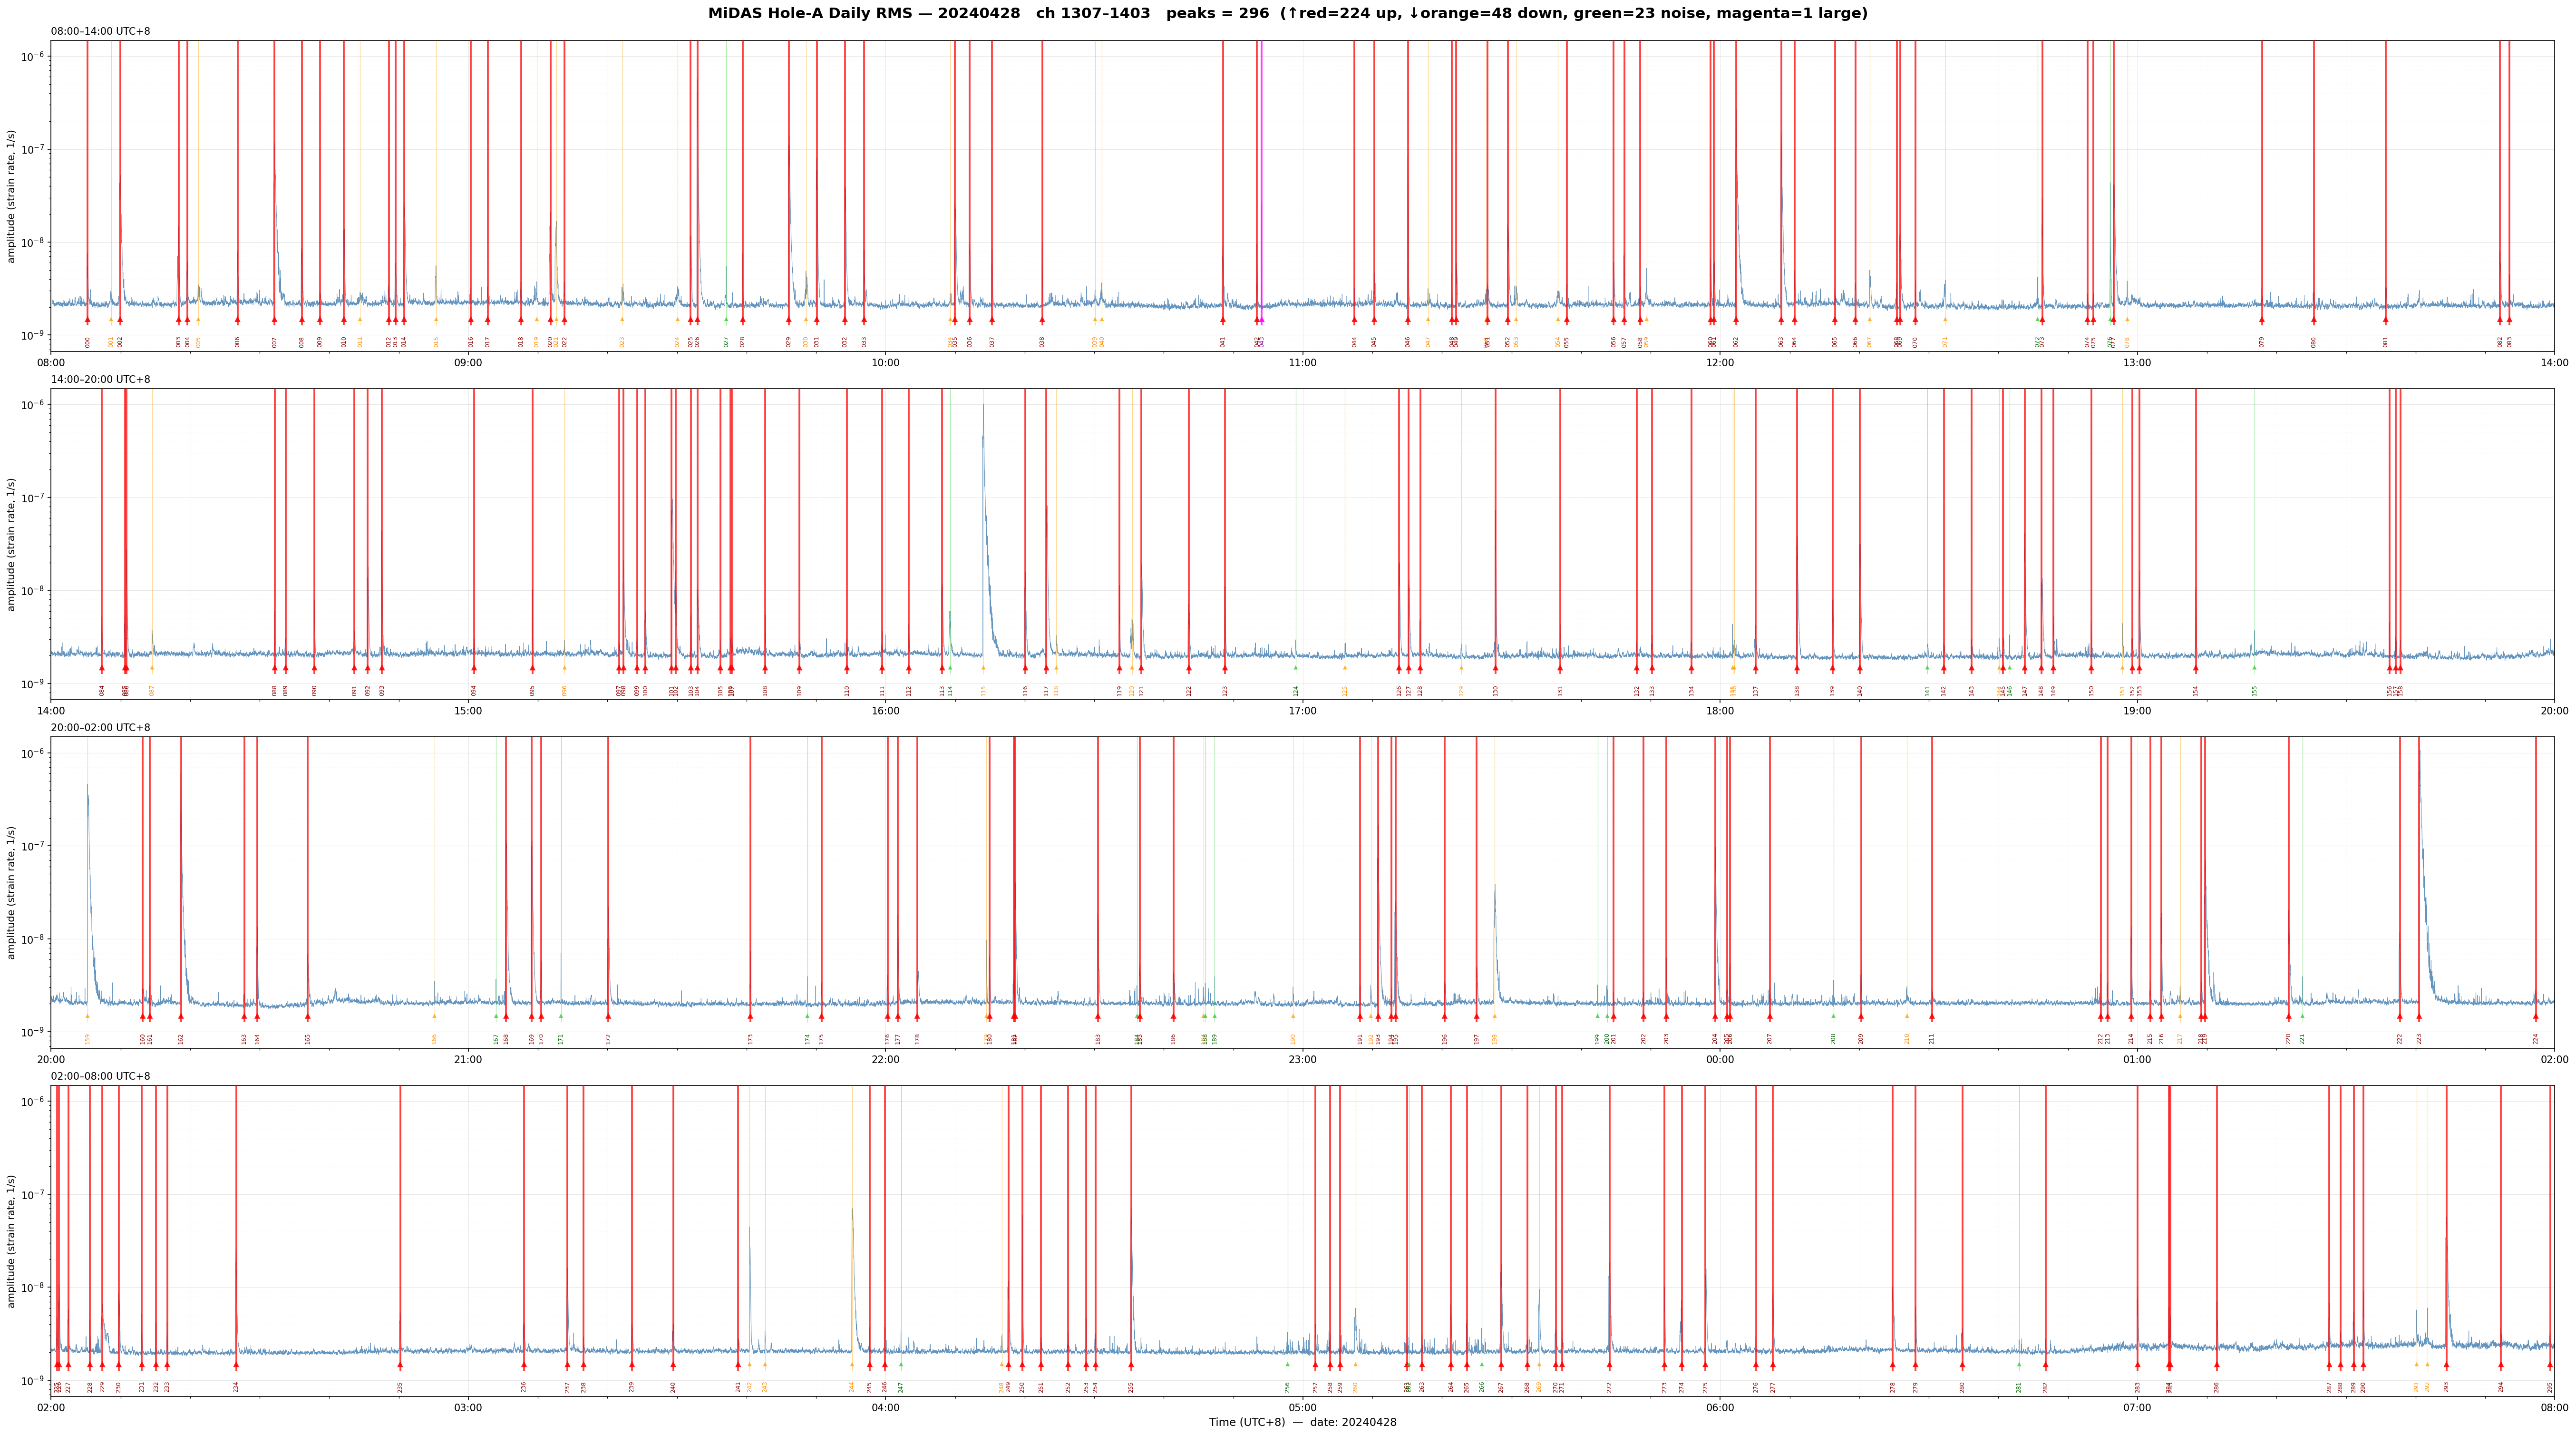Select the "08:00–14:00 UTC+8" panel title

coord(101,31)
